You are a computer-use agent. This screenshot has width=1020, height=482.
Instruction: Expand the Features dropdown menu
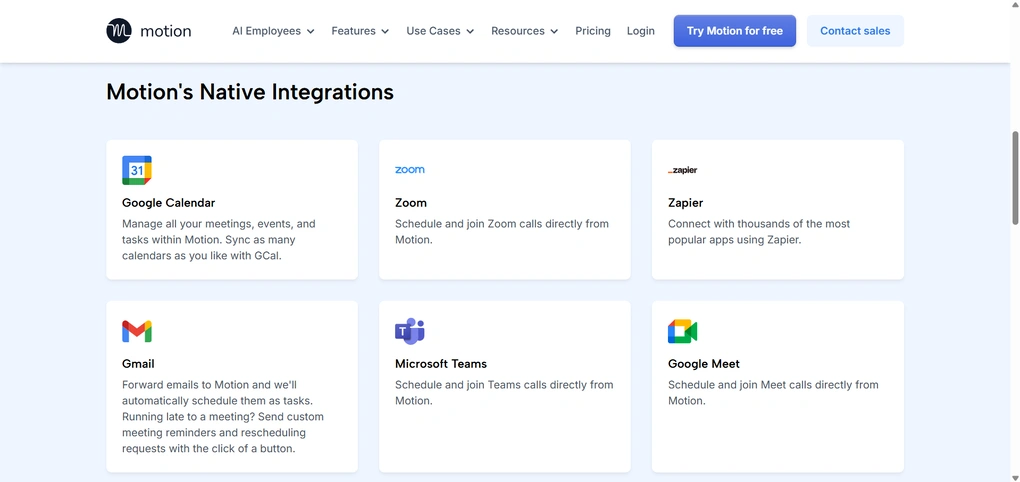360,31
